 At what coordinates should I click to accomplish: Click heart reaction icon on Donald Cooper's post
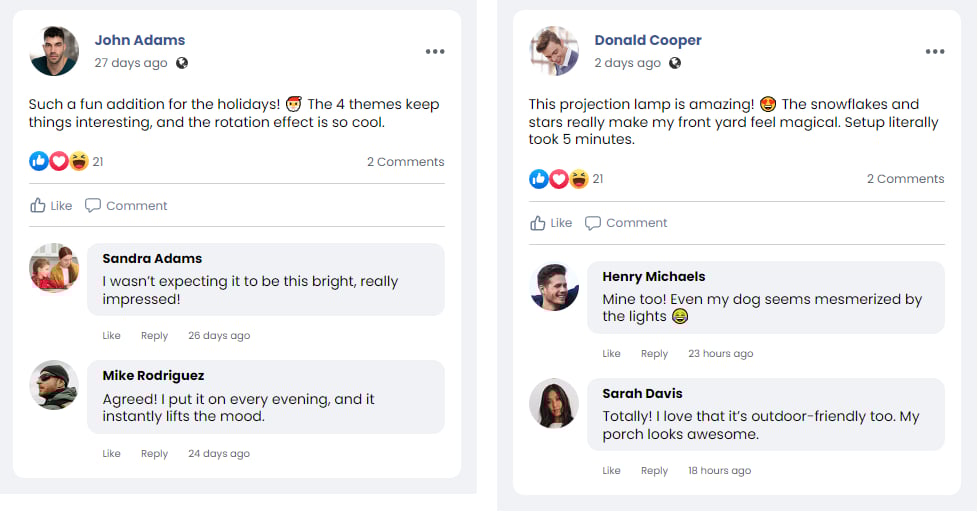point(559,179)
